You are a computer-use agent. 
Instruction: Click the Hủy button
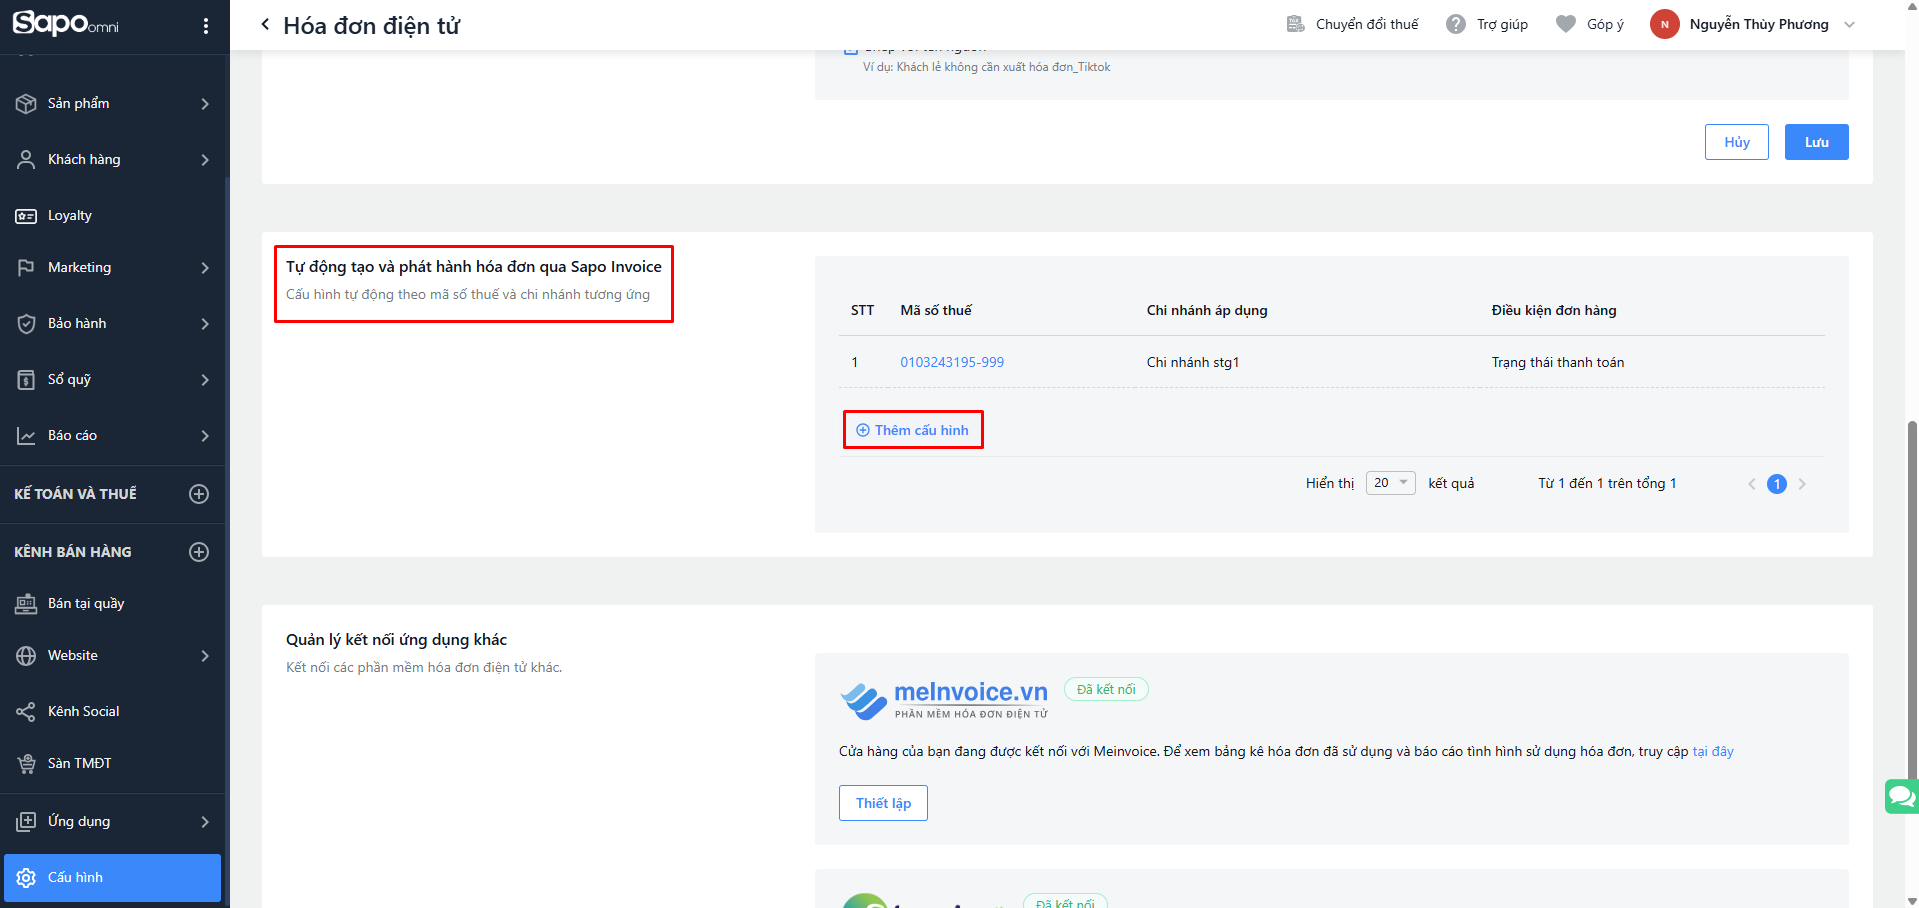(x=1737, y=142)
